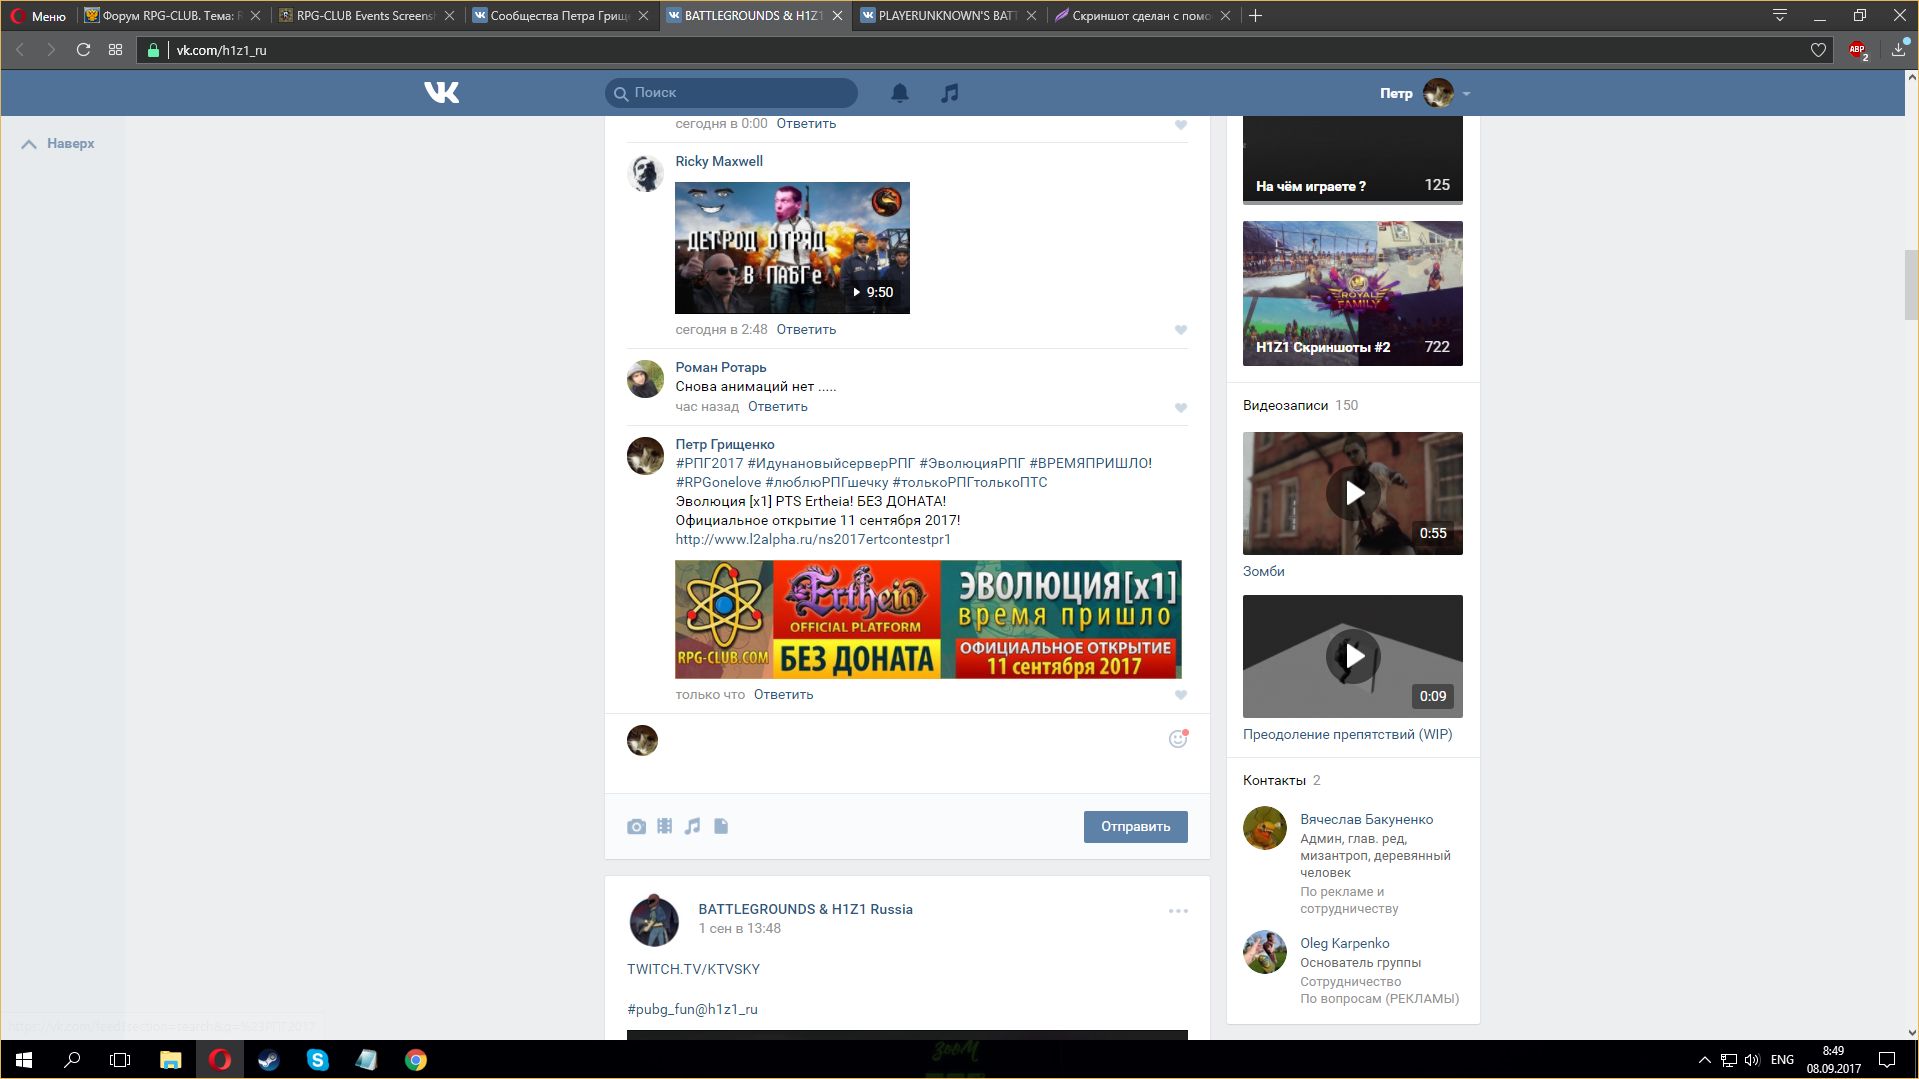Open Opera speed dial grid icon
The height and width of the screenshot is (1079, 1919).
pyautogui.click(x=116, y=50)
